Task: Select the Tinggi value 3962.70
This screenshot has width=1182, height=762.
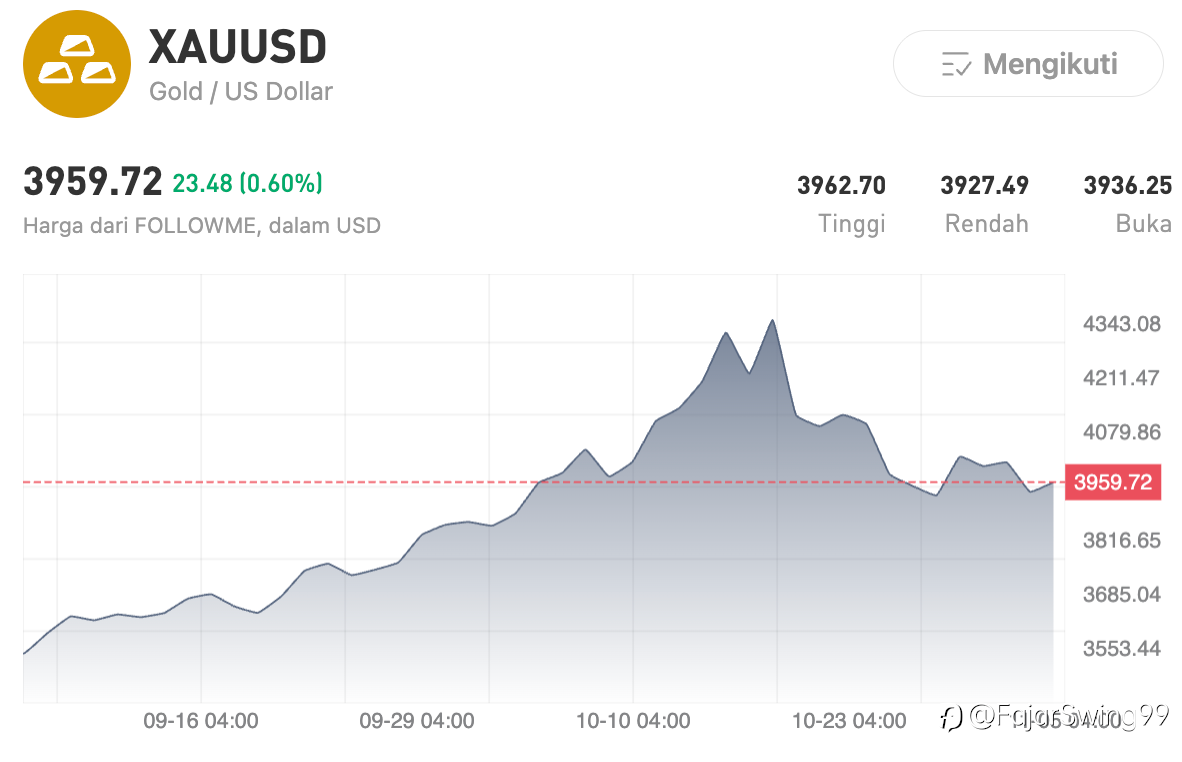Action: [841, 185]
